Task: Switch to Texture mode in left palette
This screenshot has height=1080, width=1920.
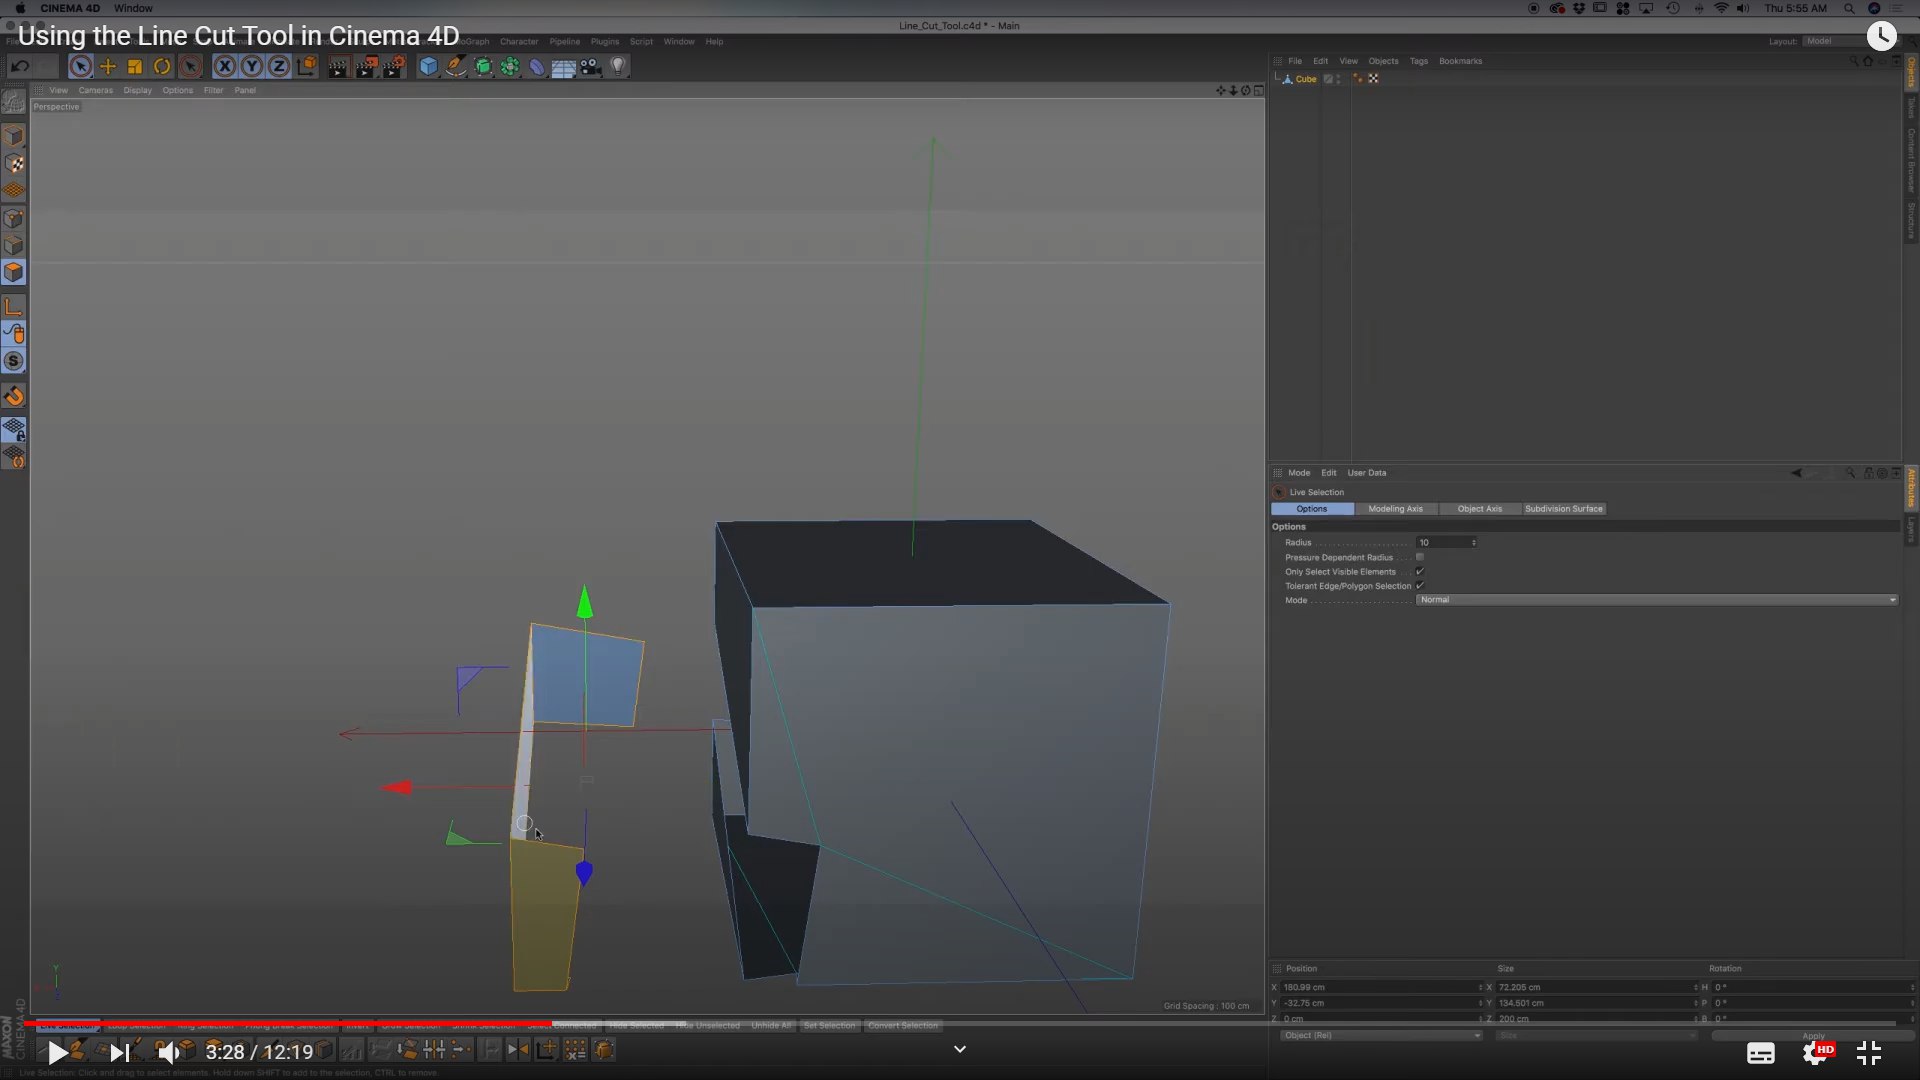Action: [14, 163]
